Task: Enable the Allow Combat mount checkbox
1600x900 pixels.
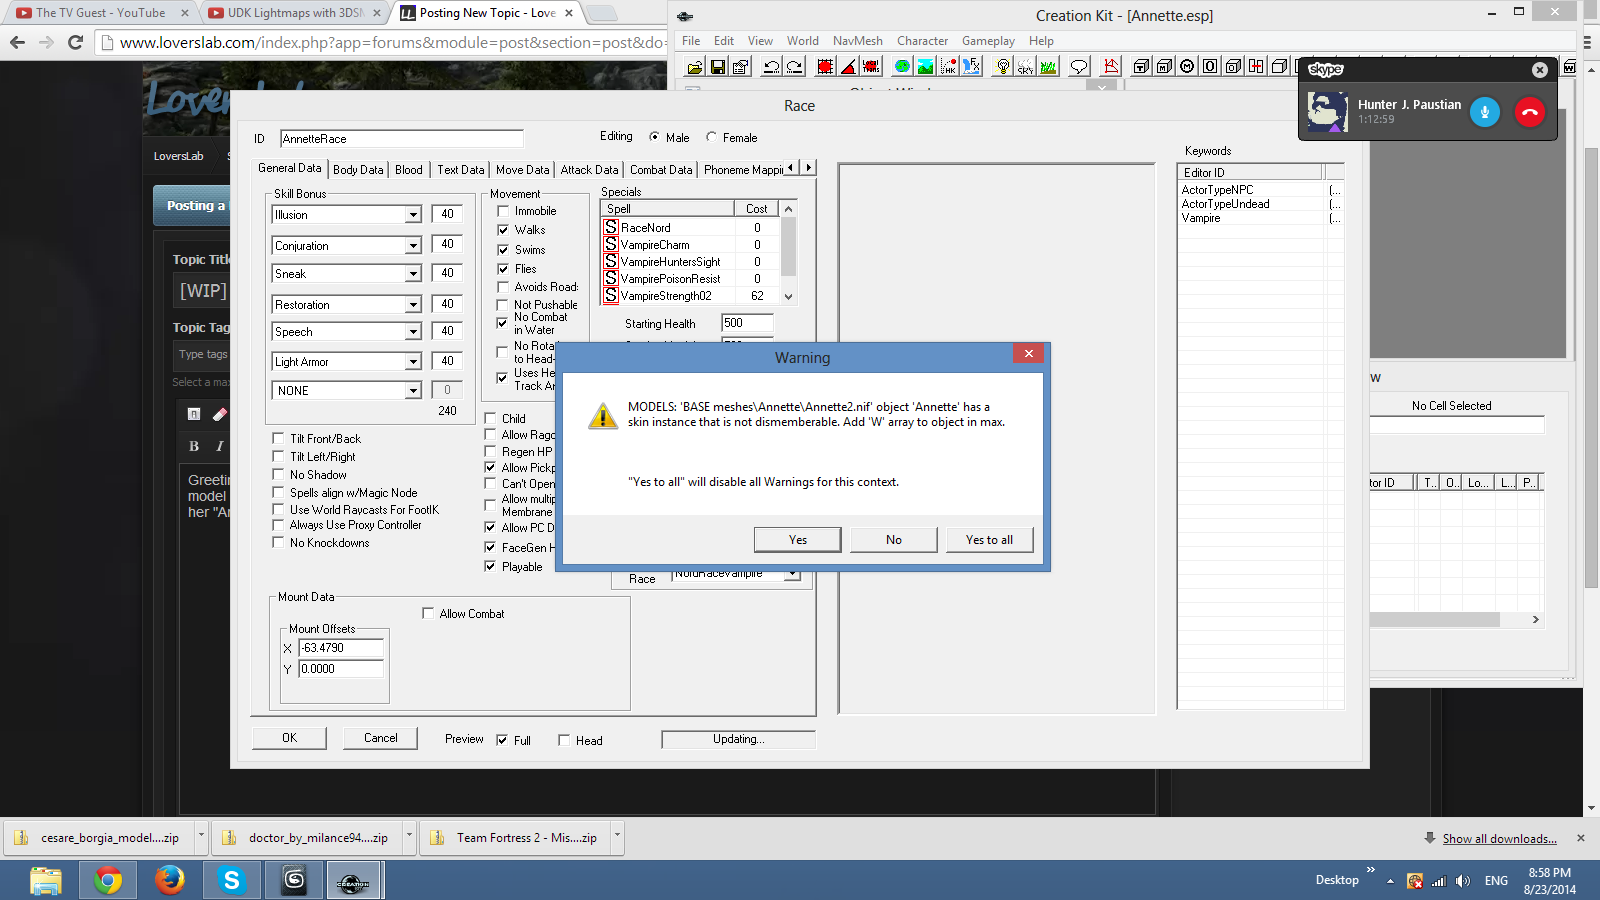Action: (428, 613)
